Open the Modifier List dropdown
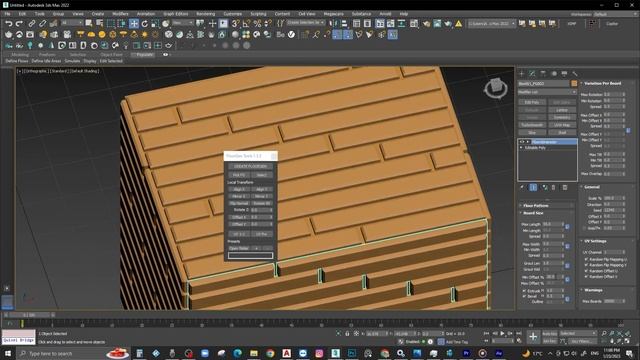Viewport: 640px width, 360px height. [x=547, y=92]
